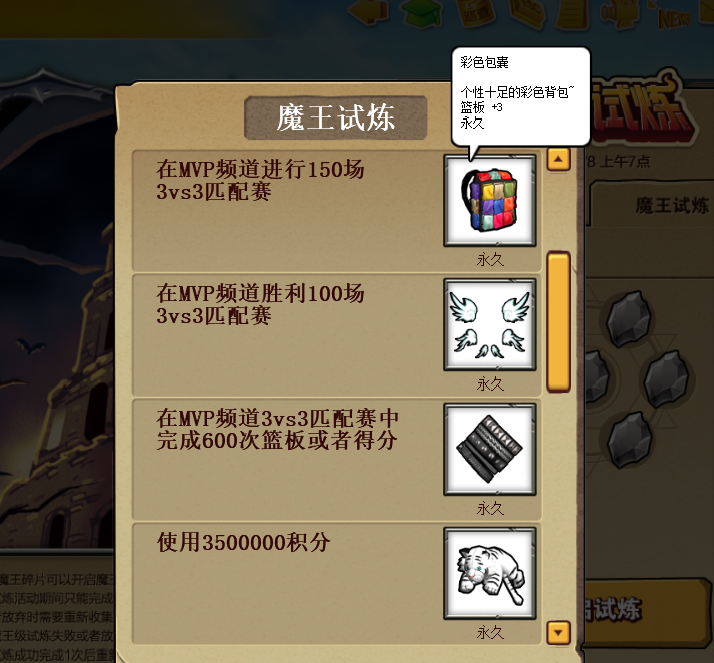This screenshot has height=663, width=714.
Task: Click the green graduation cap icon in top bar
Action: pos(423,12)
